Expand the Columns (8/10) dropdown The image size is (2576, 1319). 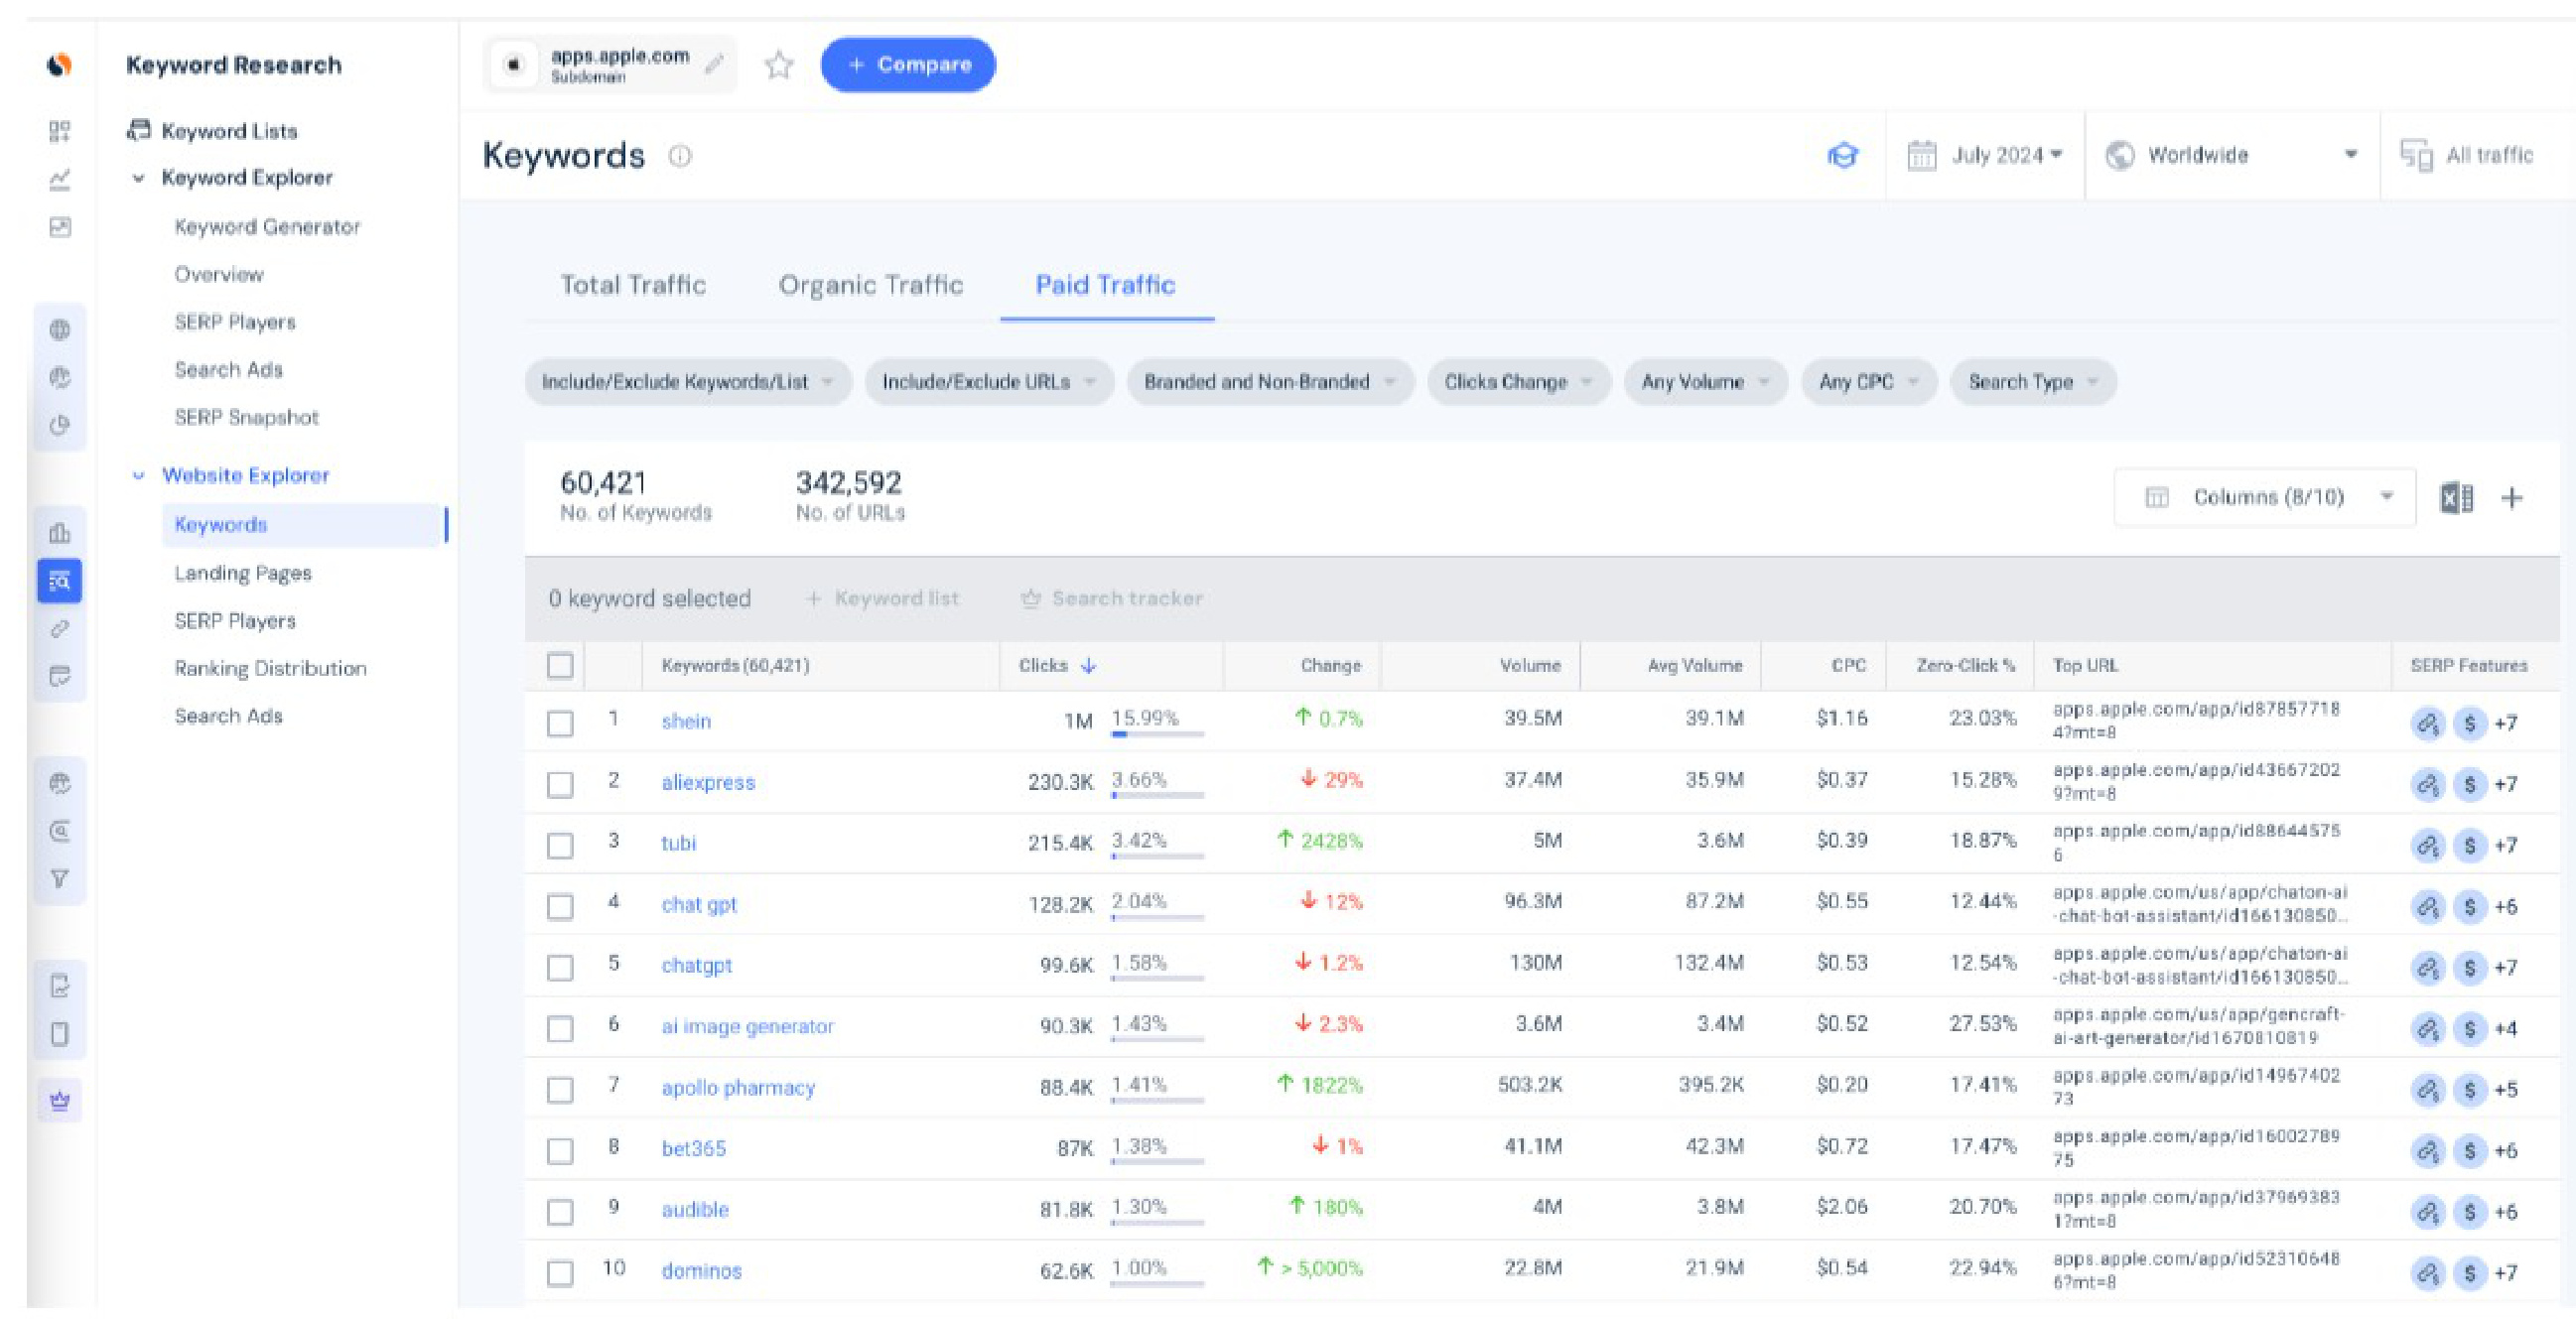click(x=2266, y=497)
